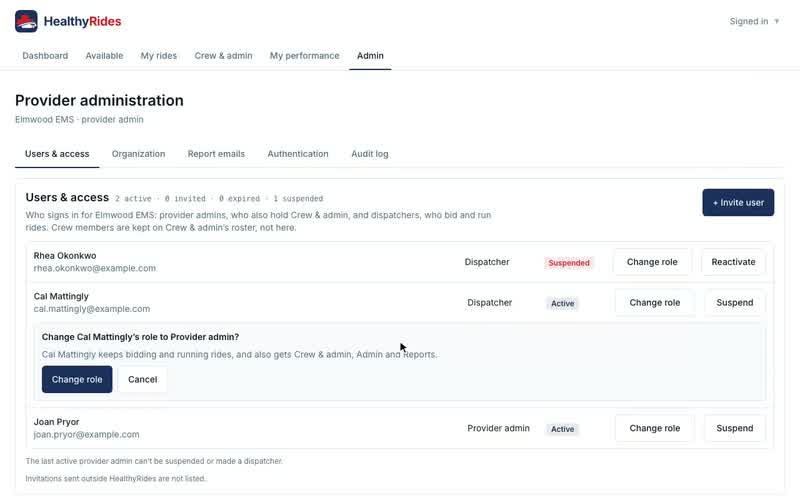Click the Provider administration heading
Image resolution: width=800 pixels, height=500 pixels.
(x=99, y=101)
